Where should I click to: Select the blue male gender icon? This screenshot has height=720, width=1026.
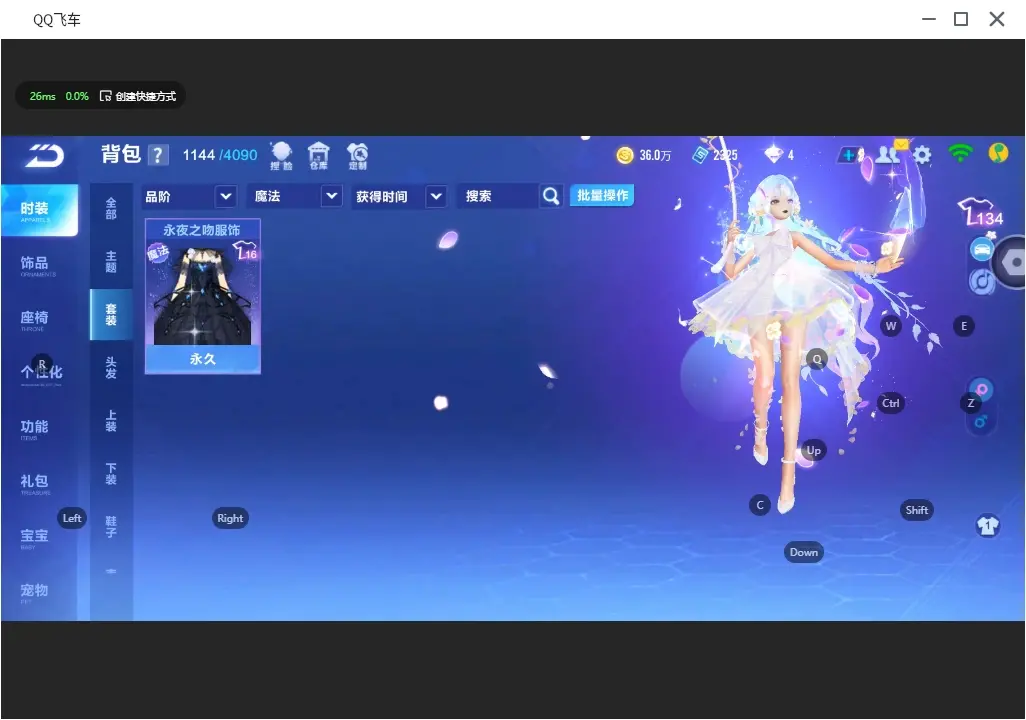[981, 422]
